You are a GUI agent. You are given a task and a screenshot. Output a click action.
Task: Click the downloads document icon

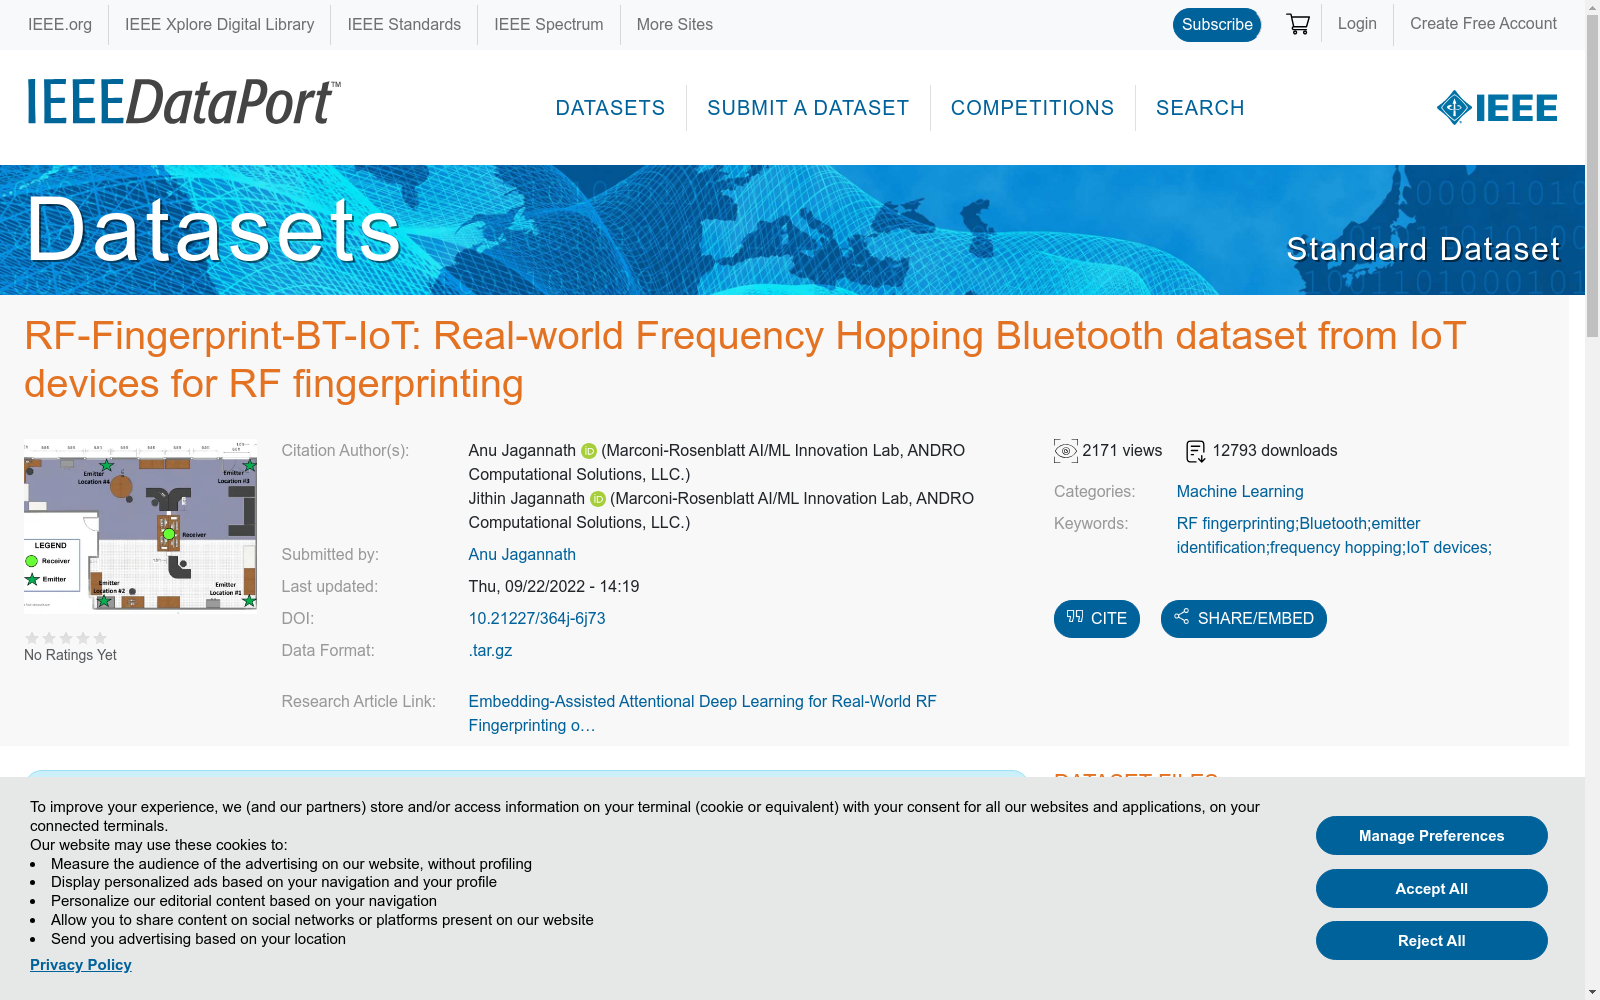coord(1196,451)
